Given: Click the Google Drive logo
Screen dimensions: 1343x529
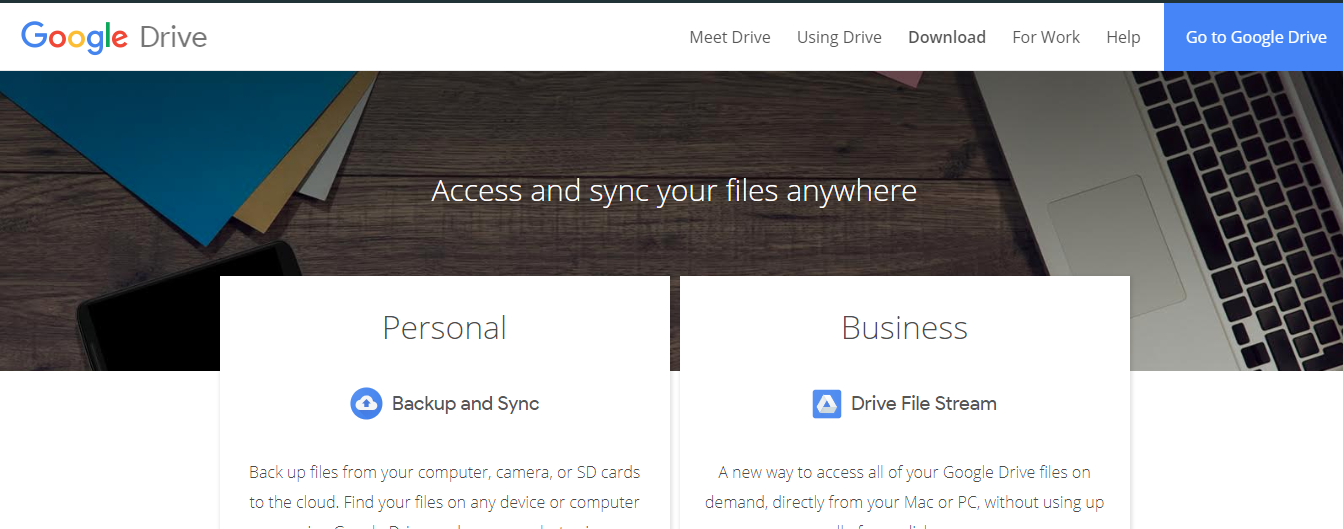Looking at the screenshot, I should 114,37.
